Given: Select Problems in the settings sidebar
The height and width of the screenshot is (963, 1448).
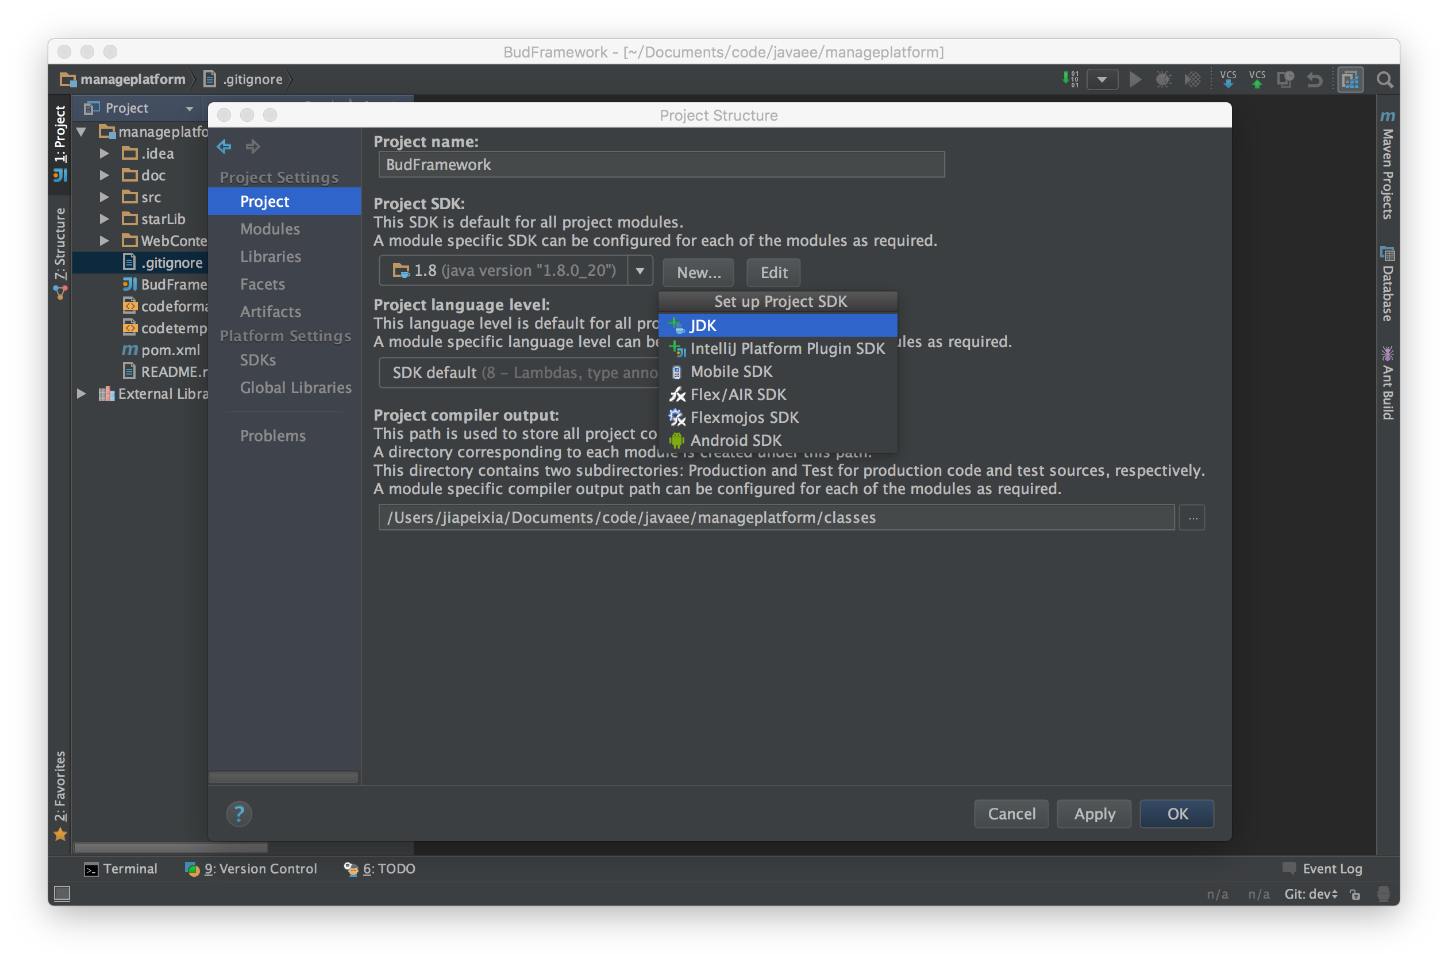Looking at the screenshot, I should tap(273, 436).
